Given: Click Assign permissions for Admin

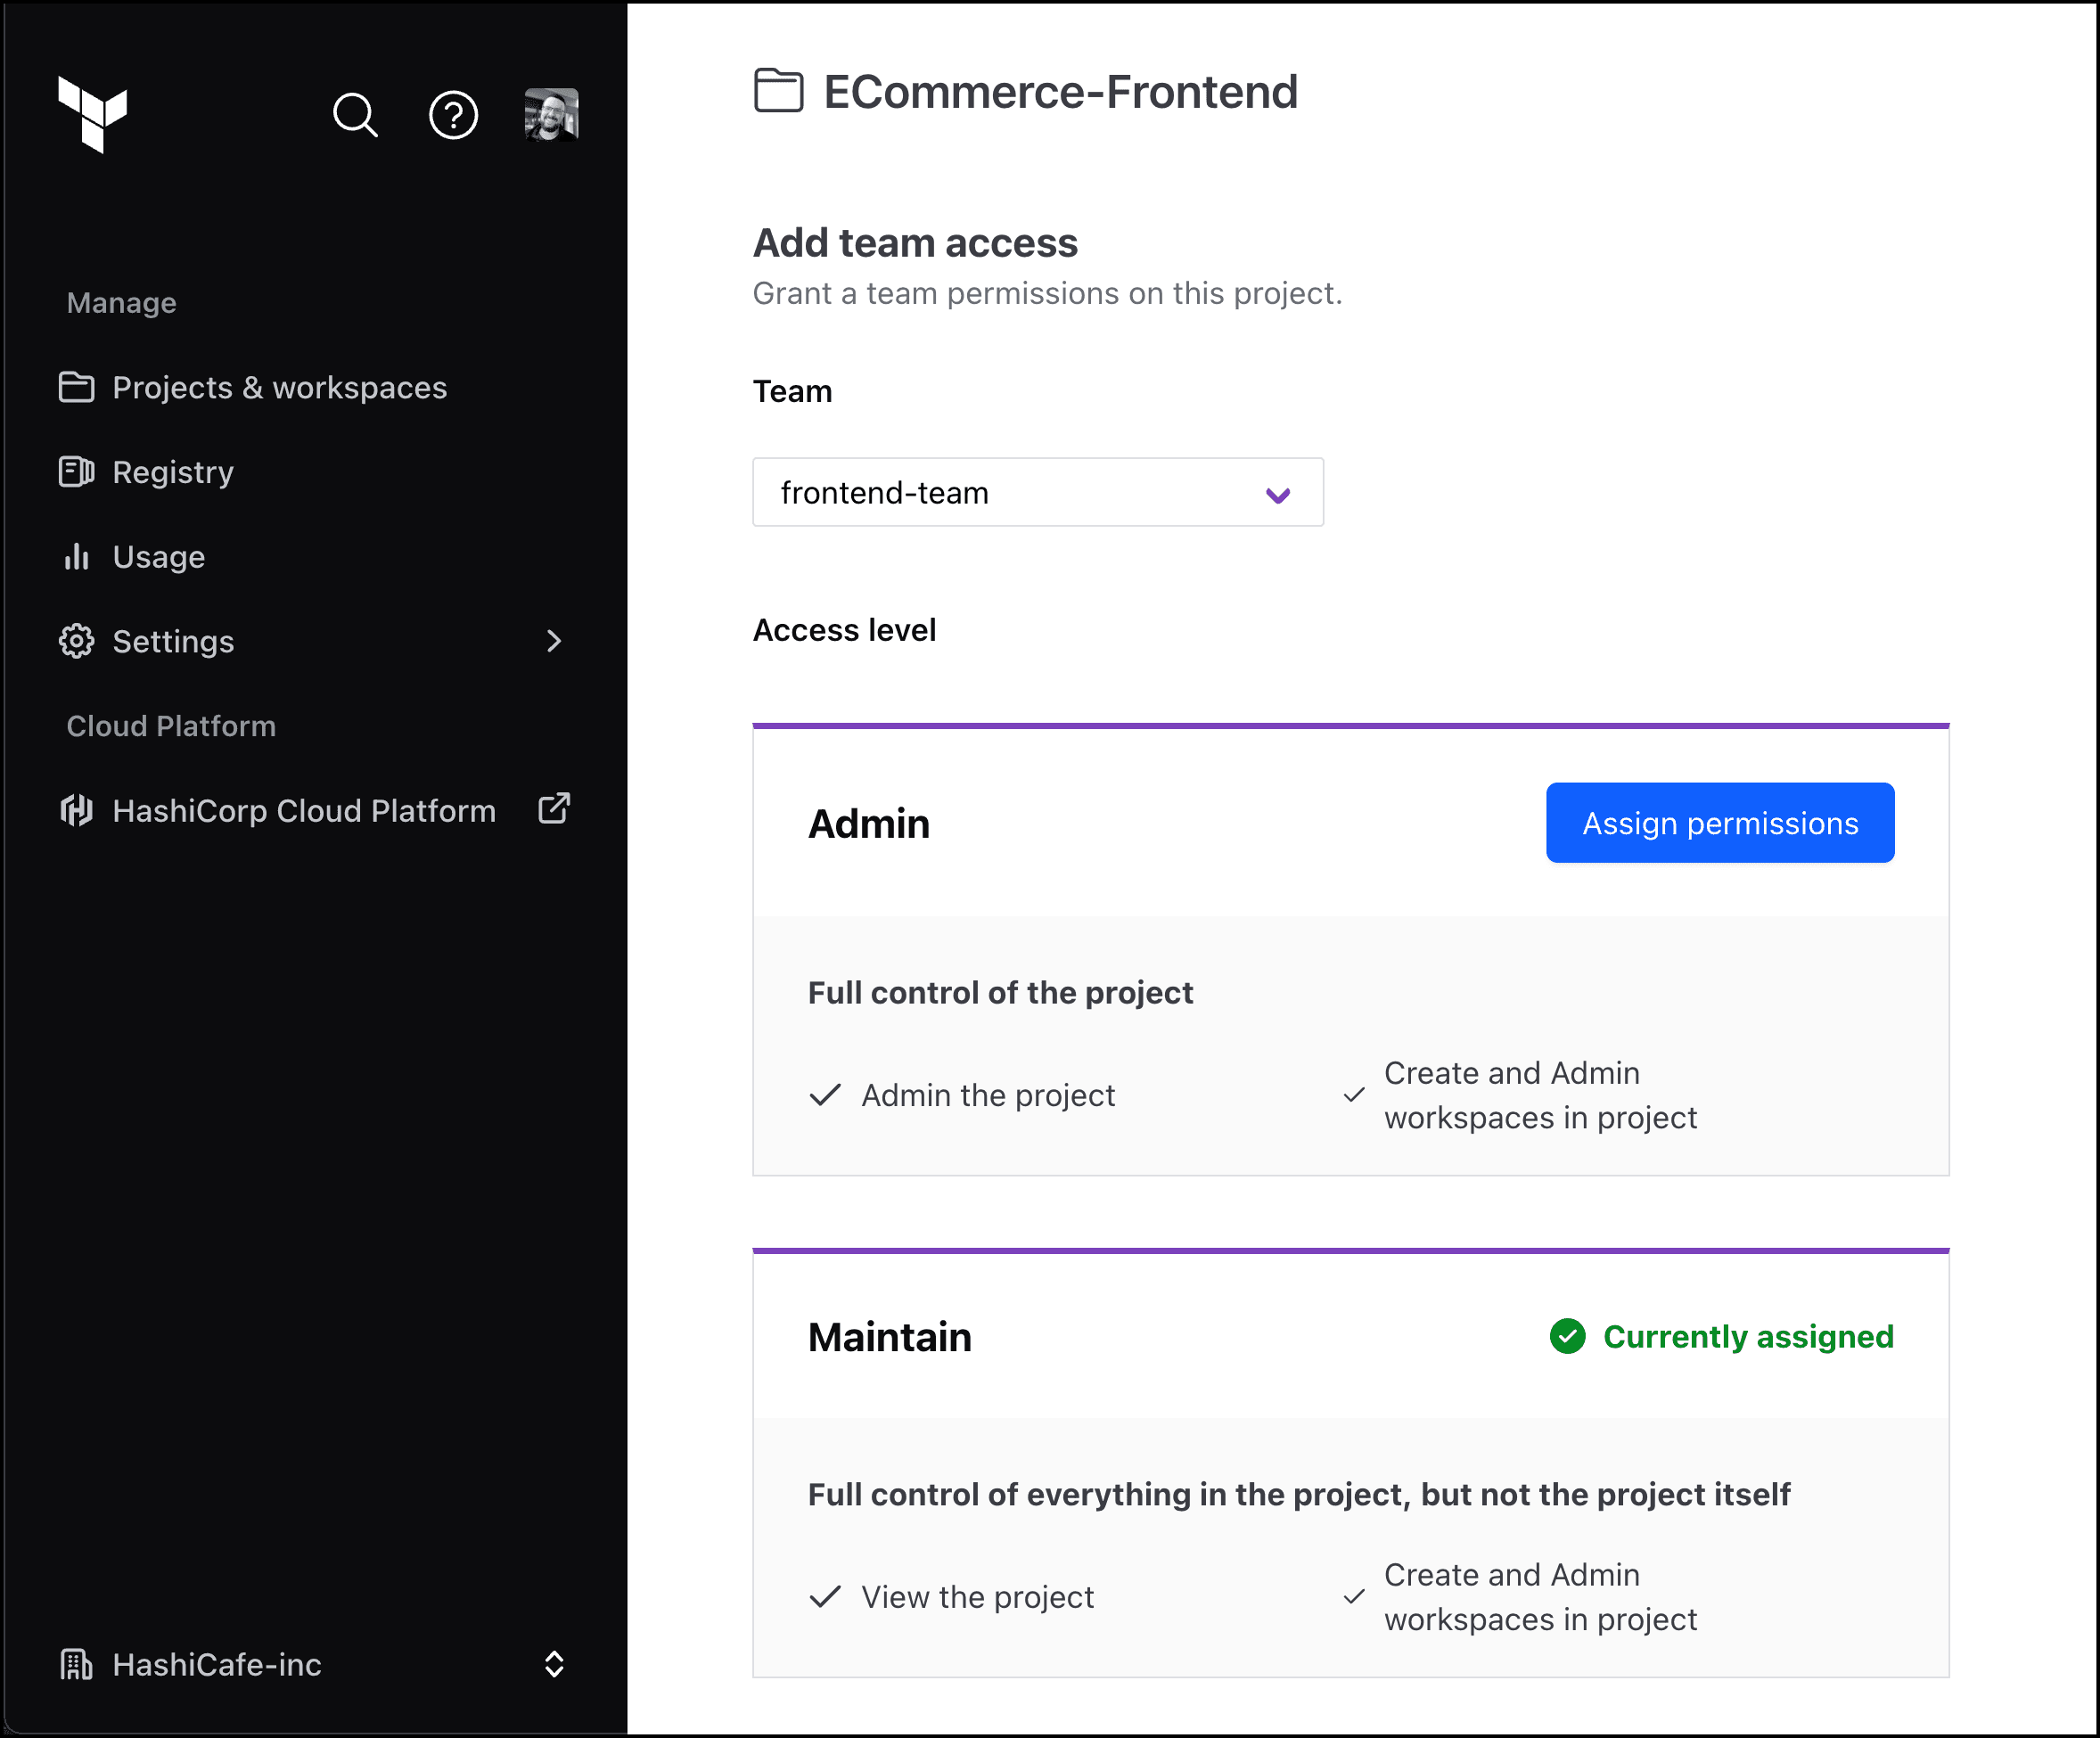Looking at the screenshot, I should [x=1719, y=823].
